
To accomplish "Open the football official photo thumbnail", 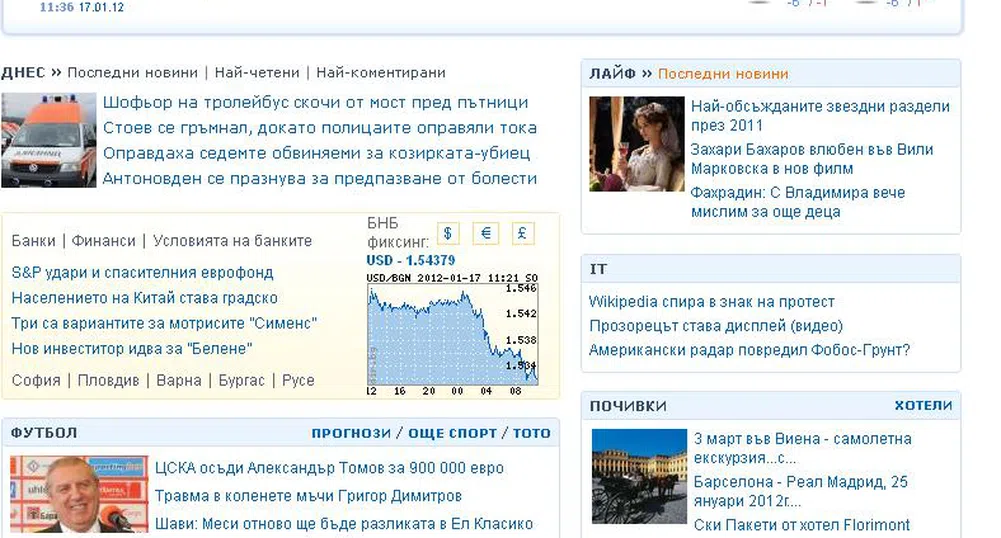I will (x=79, y=494).
